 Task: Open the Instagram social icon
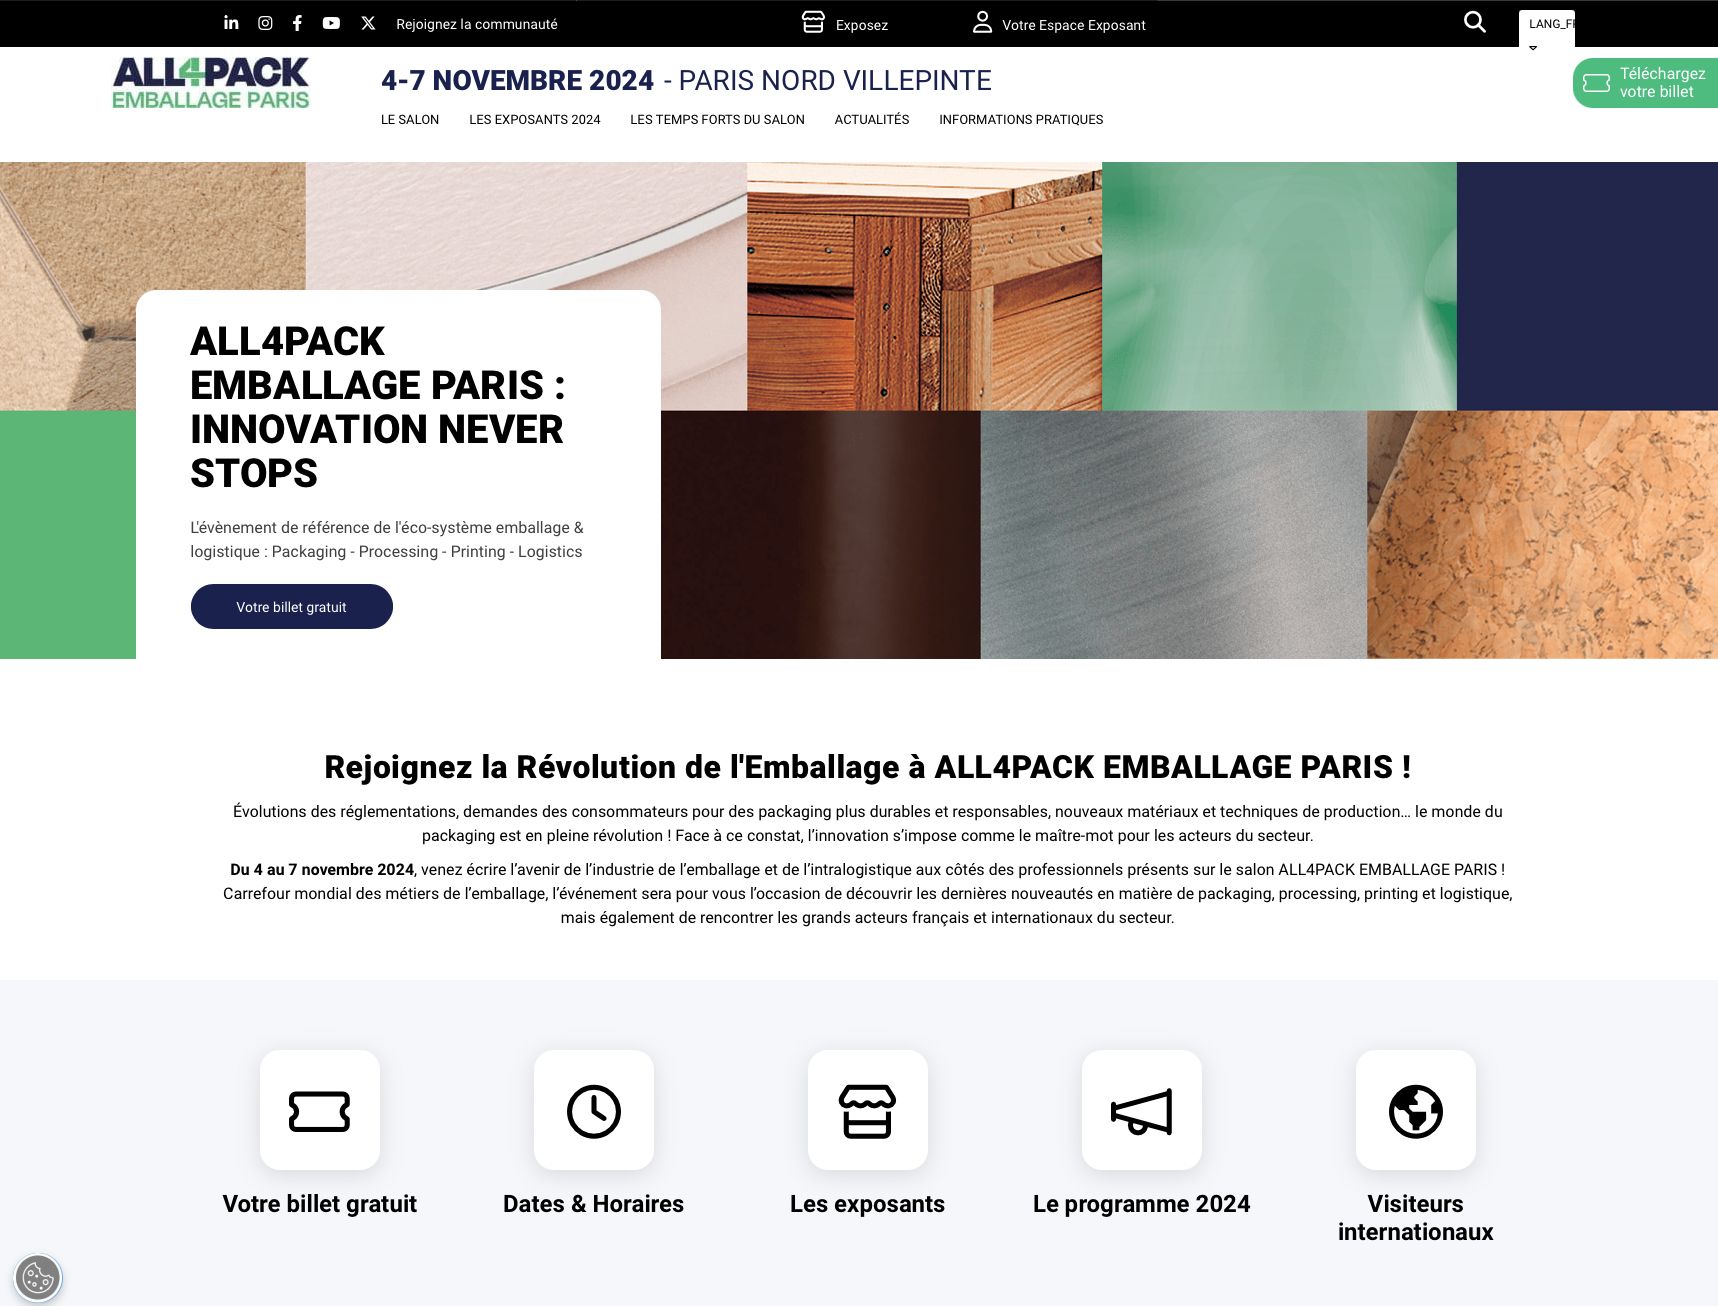point(265,23)
